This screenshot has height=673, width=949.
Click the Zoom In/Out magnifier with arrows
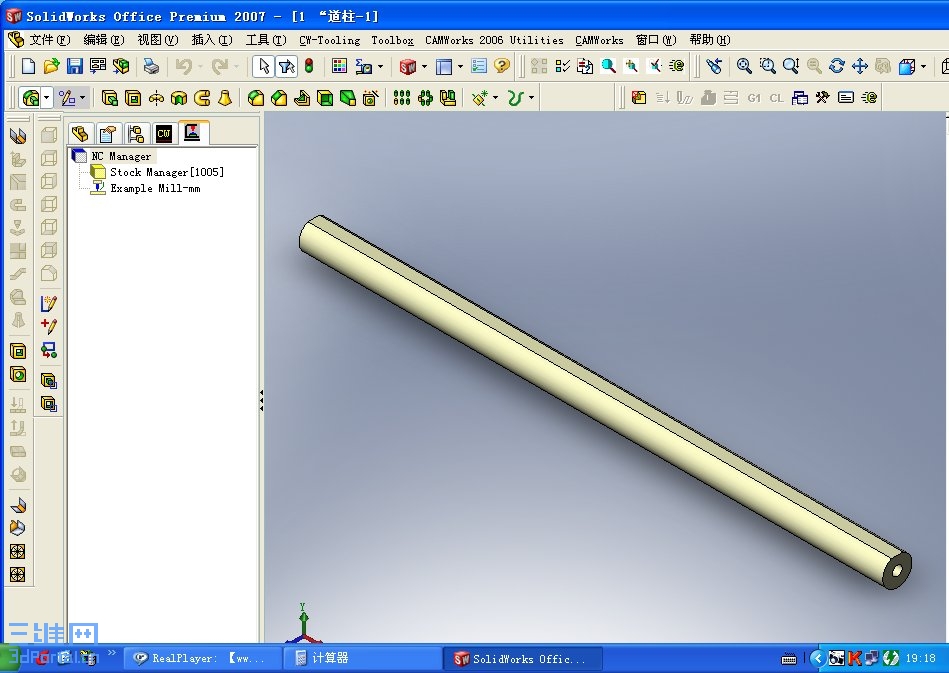coord(790,66)
